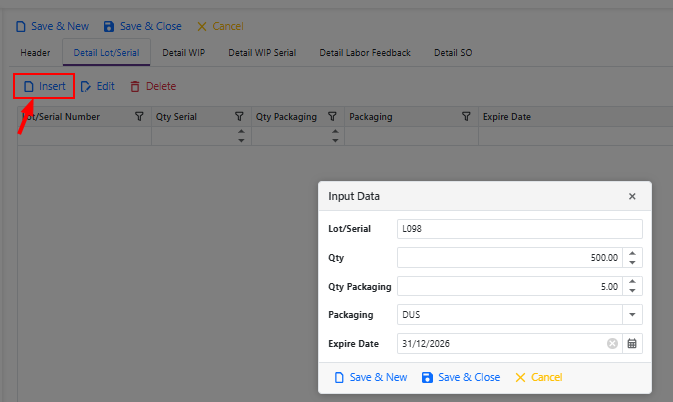Click dialog Save & New button
The image size is (673, 402).
click(x=371, y=377)
